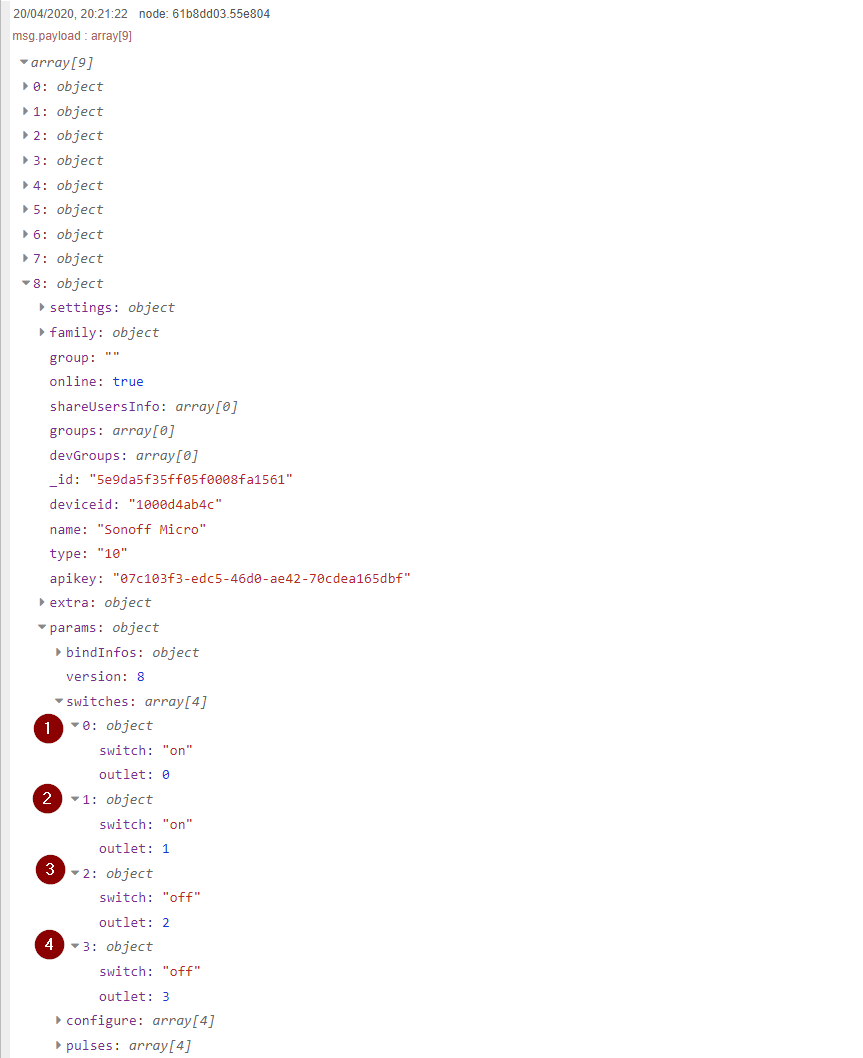Expand array item 1: object

pos(25,111)
